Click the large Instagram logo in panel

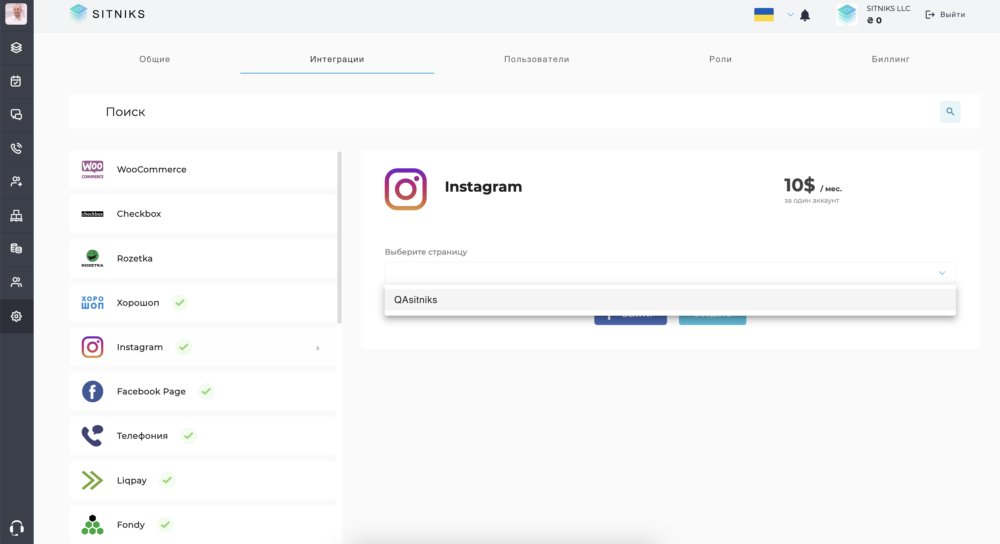pos(406,189)
